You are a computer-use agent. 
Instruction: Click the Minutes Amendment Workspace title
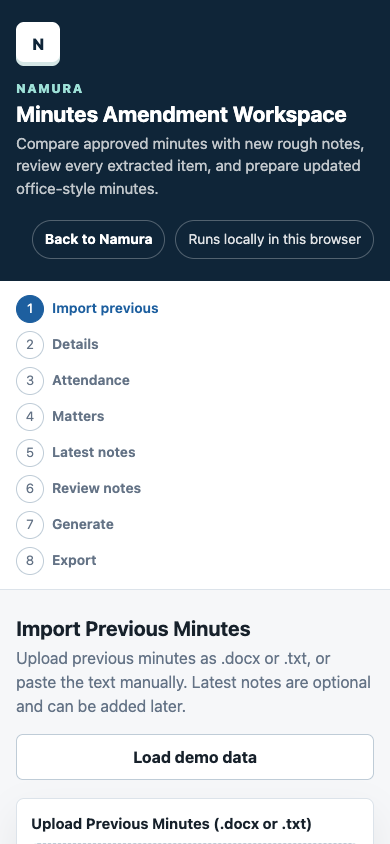[181, 115]
